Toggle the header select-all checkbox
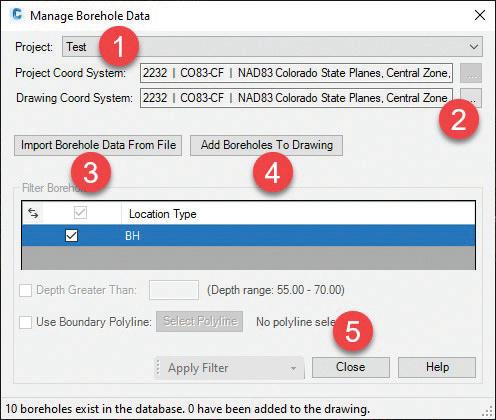This screenshot has height=420, width=496. [x=80, y=213]
